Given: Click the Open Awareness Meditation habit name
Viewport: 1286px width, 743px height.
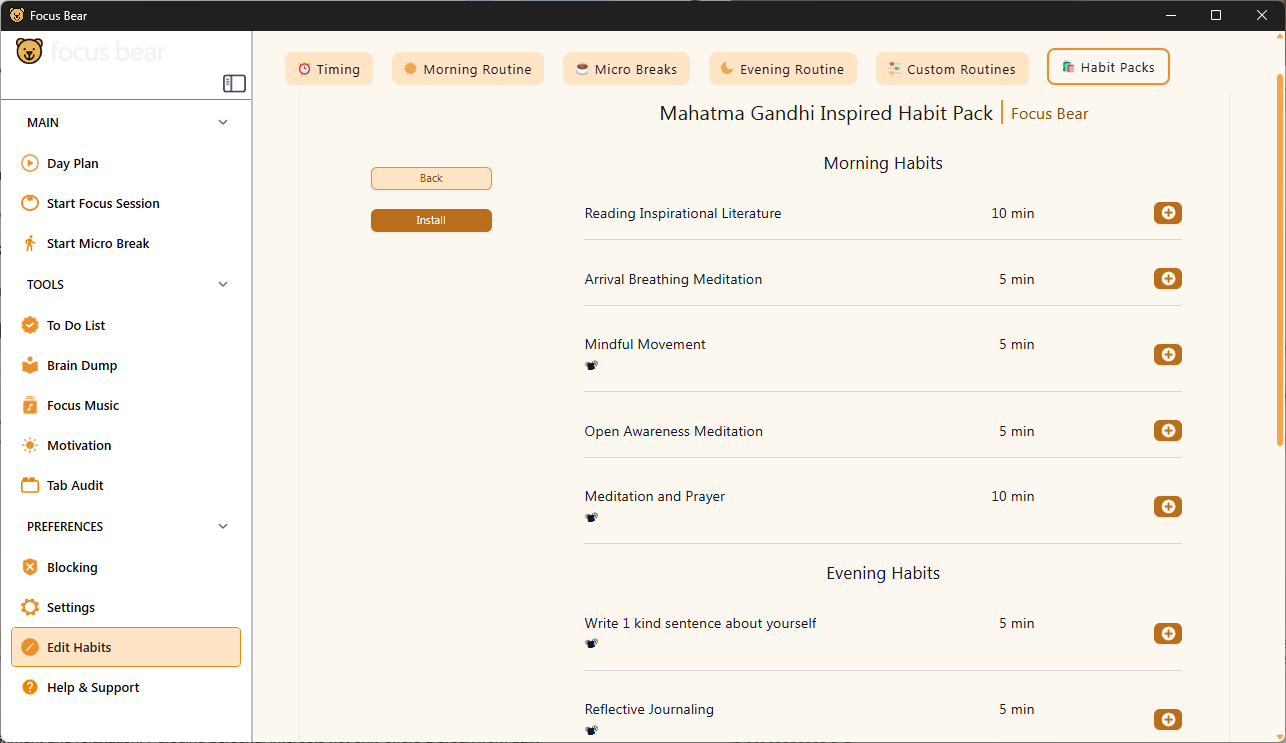Looking at the screenshot, I should 673,431.
